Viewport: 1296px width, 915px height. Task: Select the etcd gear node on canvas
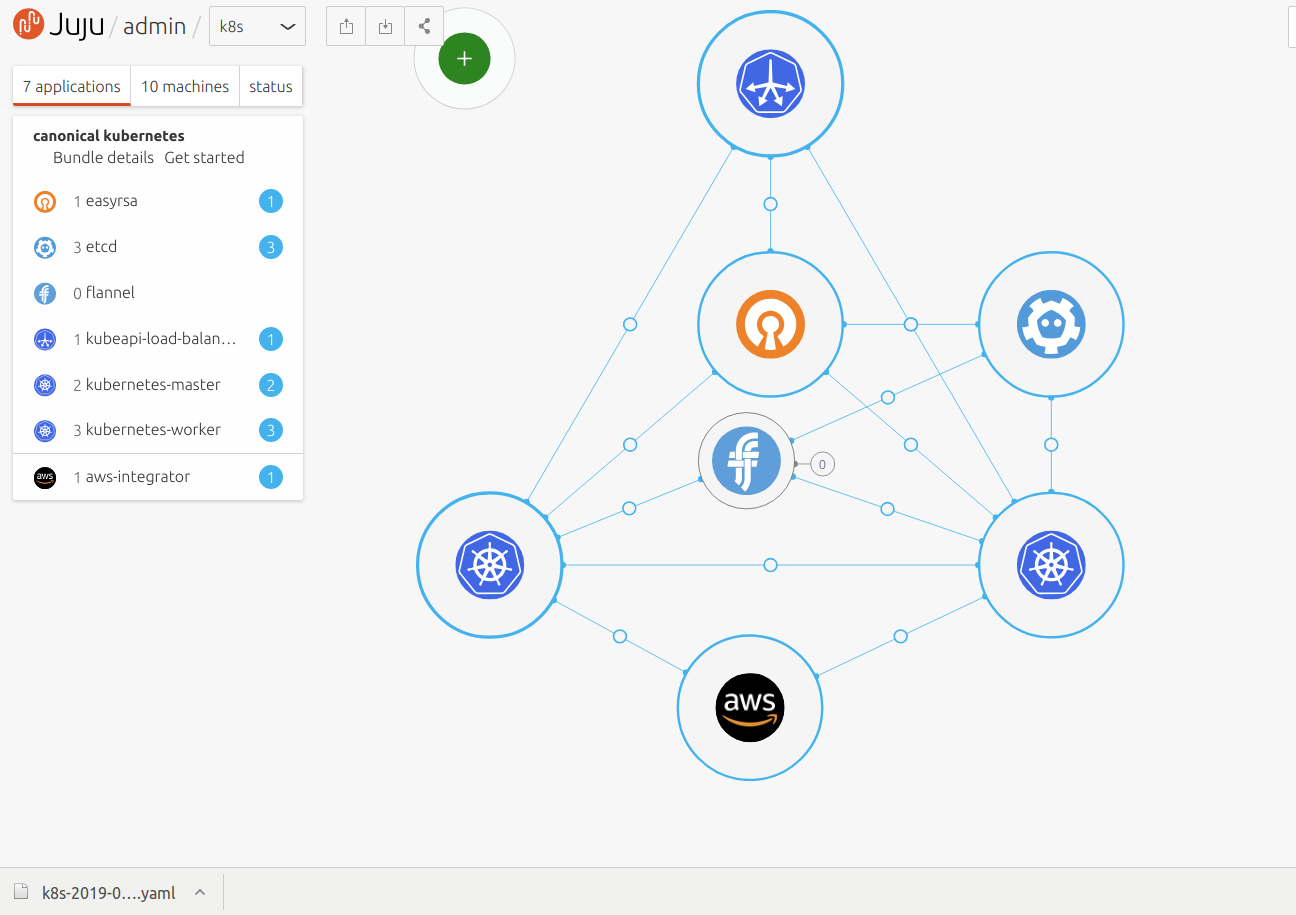tap(1051, 324)
